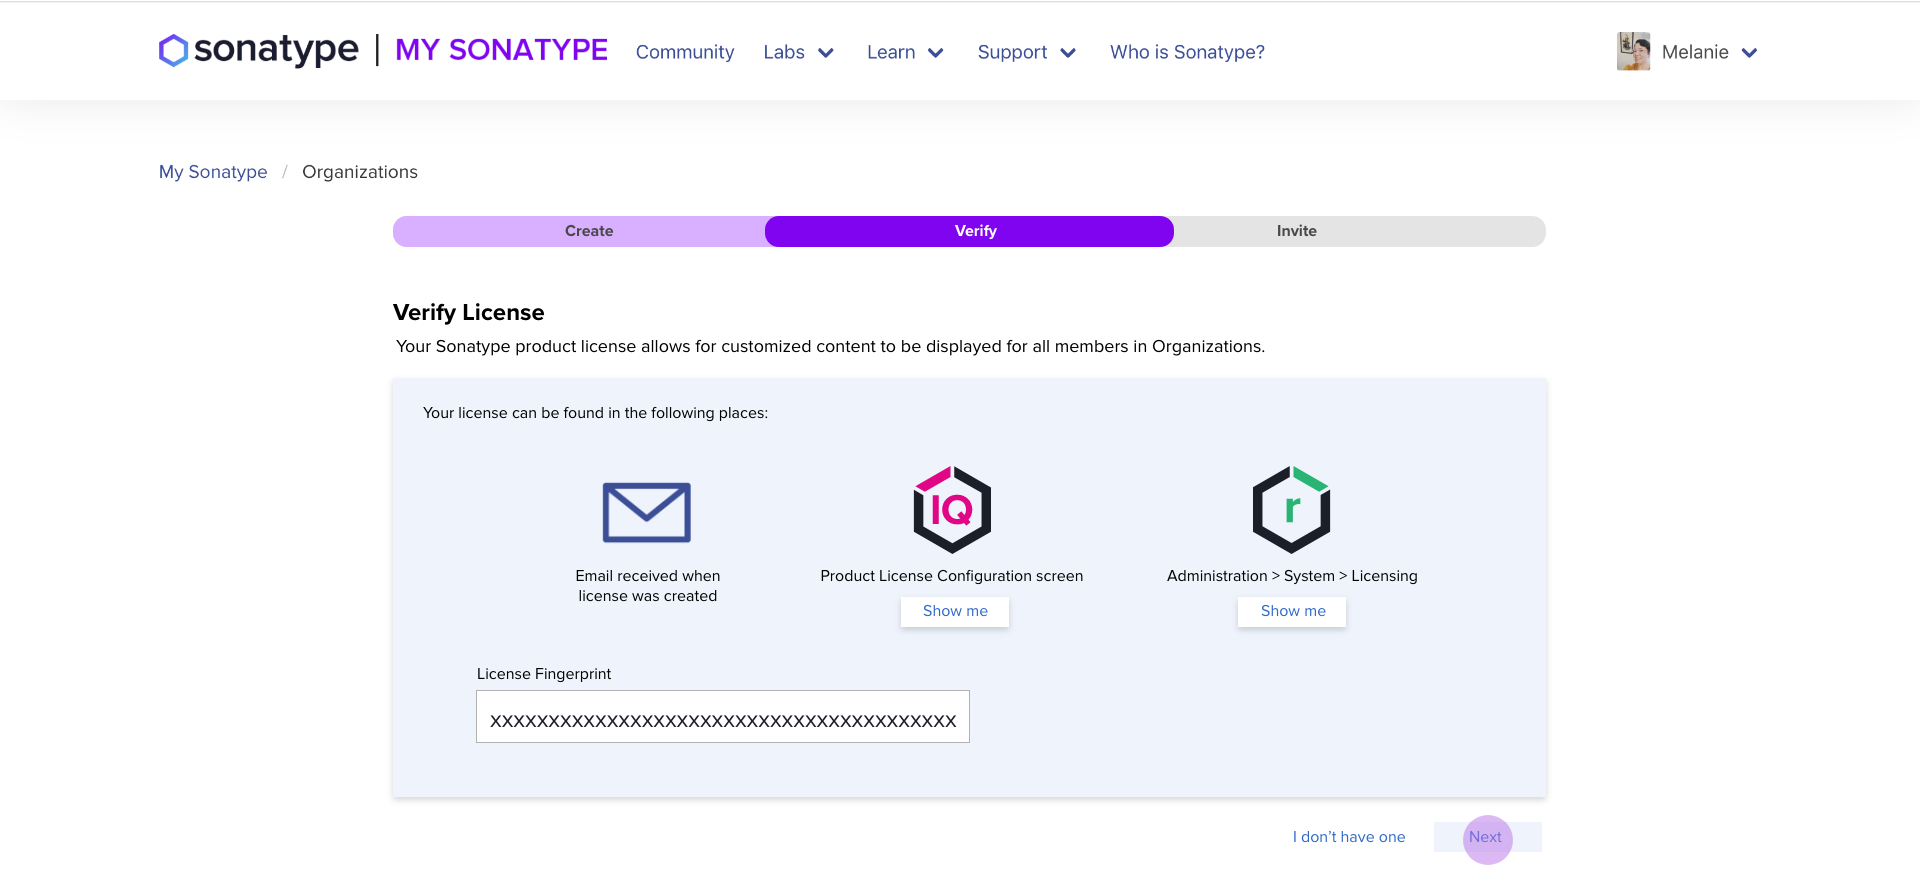Image resolution: width=1920 pixels, height=895 pixels.
Task: Expand the Learn dropdown chevron
Action: point(936,53)
